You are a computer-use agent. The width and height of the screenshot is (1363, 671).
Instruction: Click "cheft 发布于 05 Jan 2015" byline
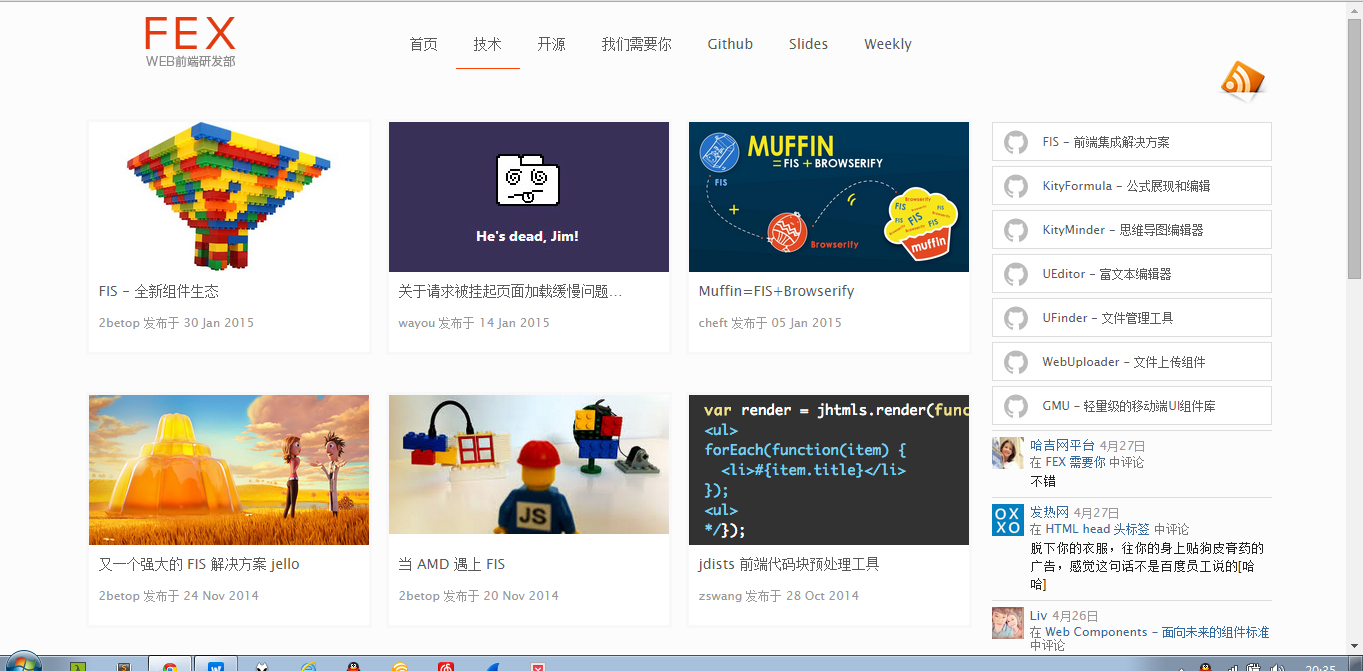(770, 323)
